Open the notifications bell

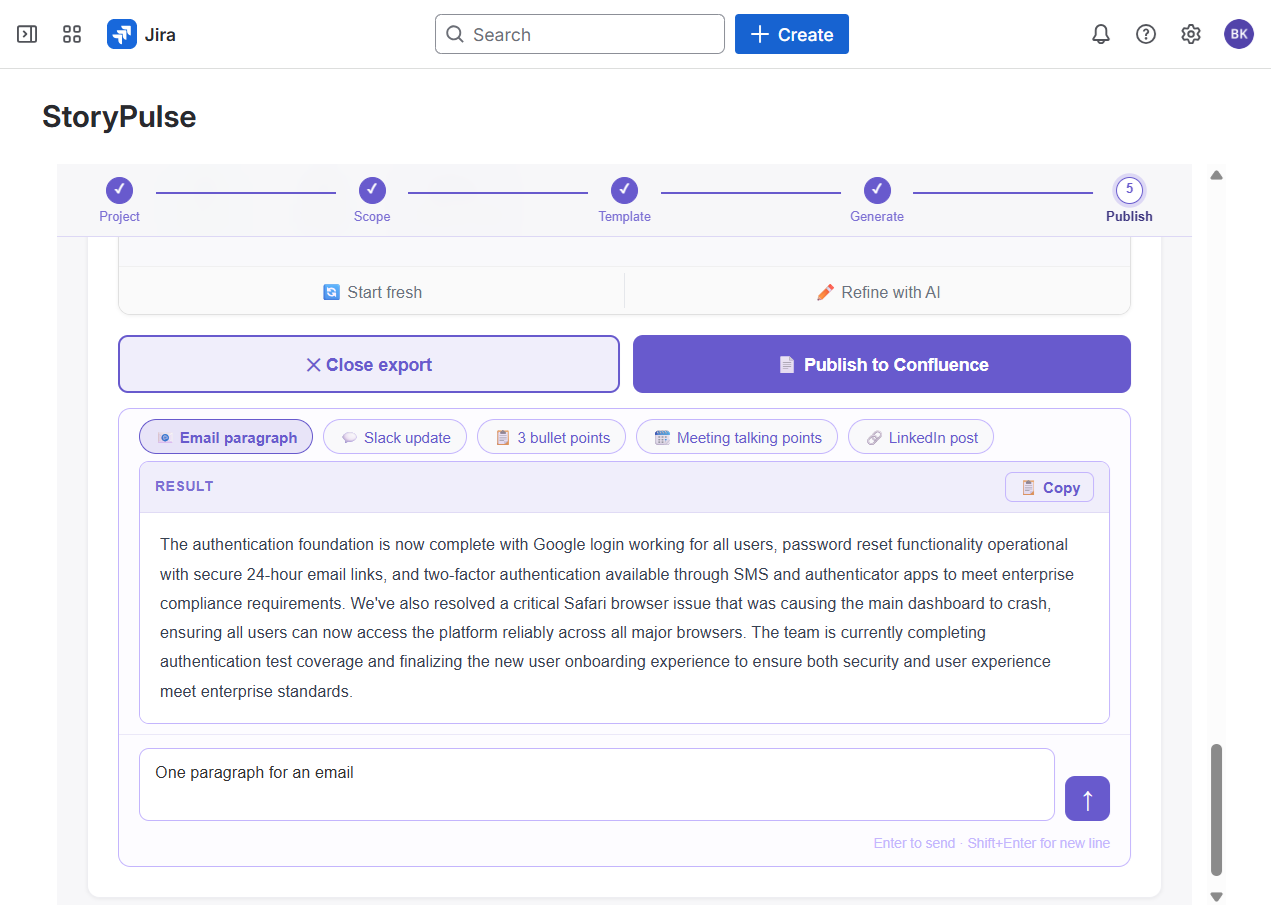[1101, 34]
